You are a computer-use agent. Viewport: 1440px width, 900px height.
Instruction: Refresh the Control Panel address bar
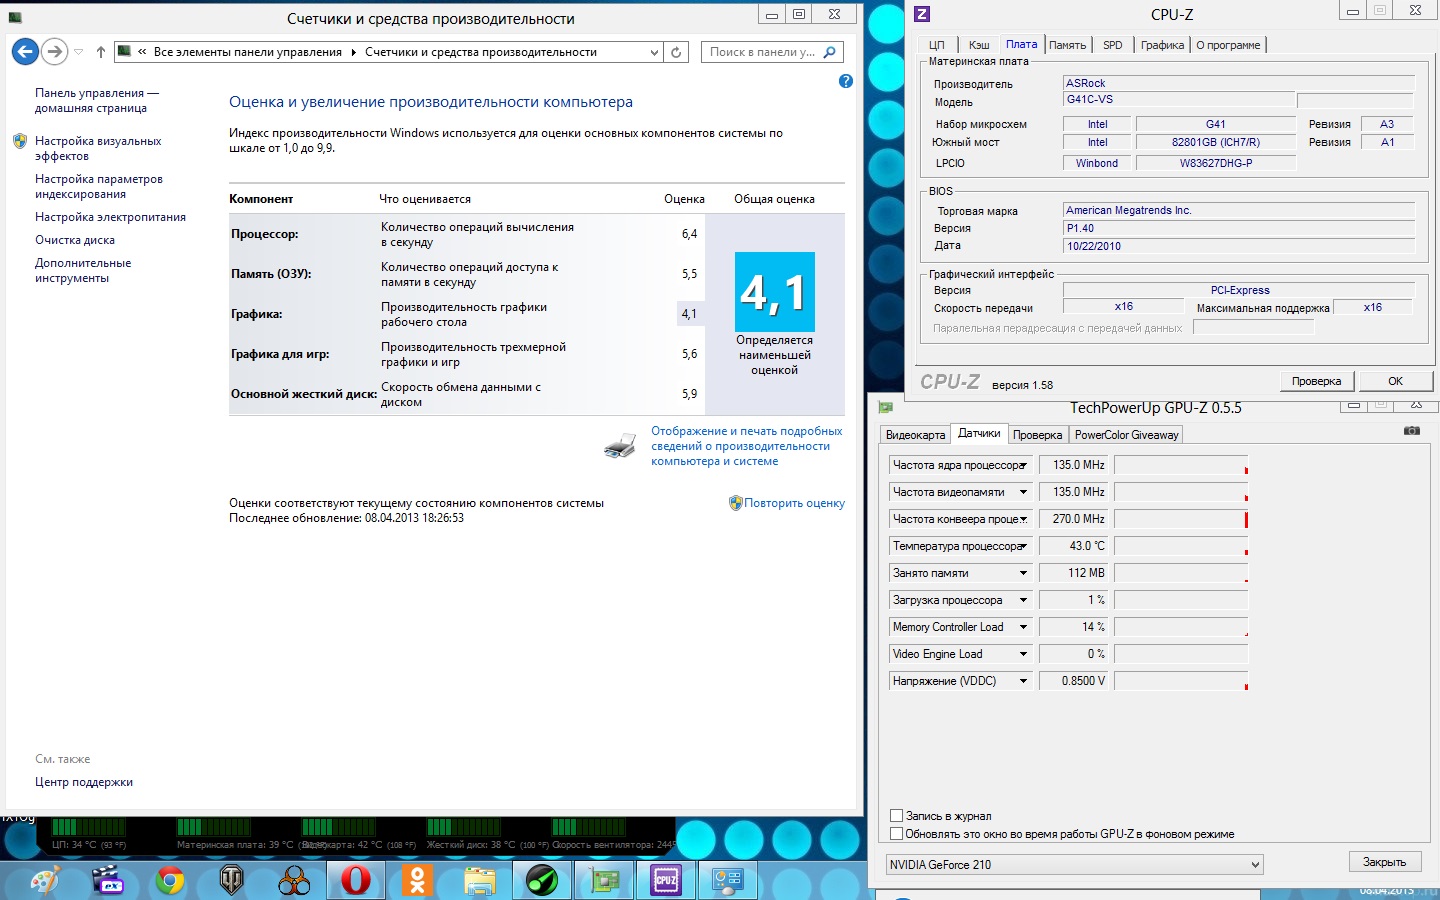click(x=676, y=52)
